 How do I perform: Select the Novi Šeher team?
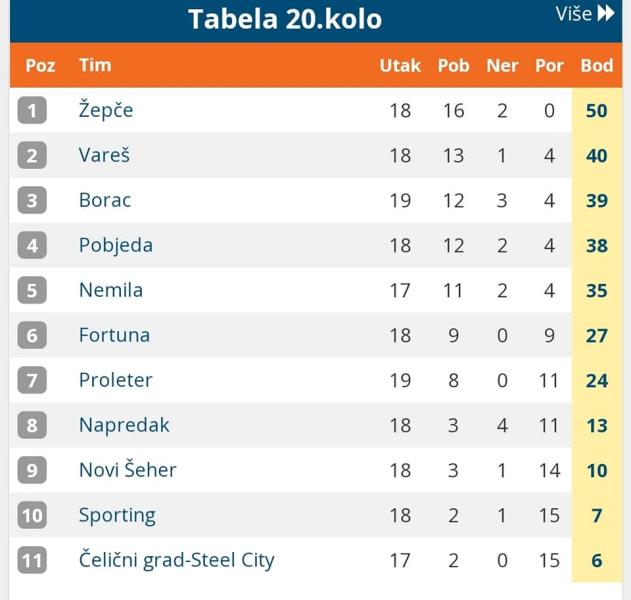(128, 470)
